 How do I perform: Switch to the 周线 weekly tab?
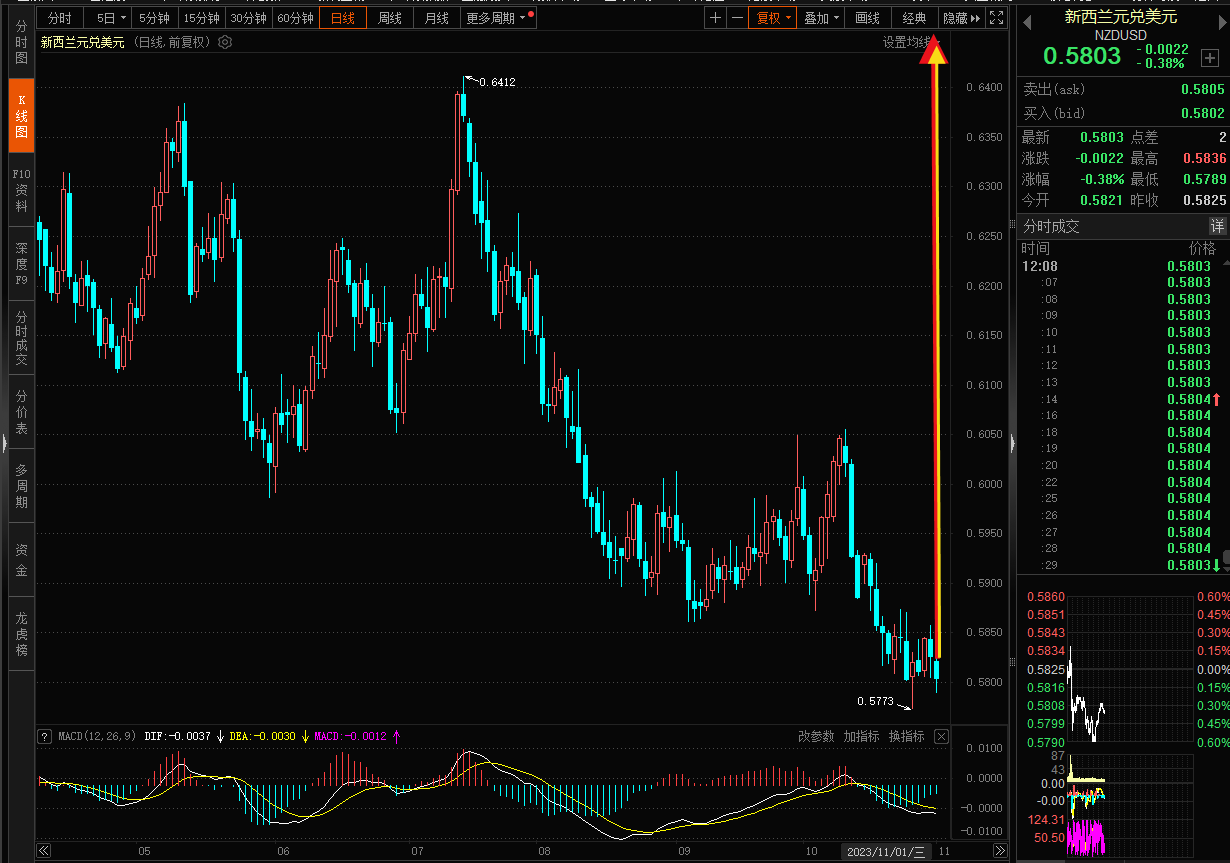(390, 18)
